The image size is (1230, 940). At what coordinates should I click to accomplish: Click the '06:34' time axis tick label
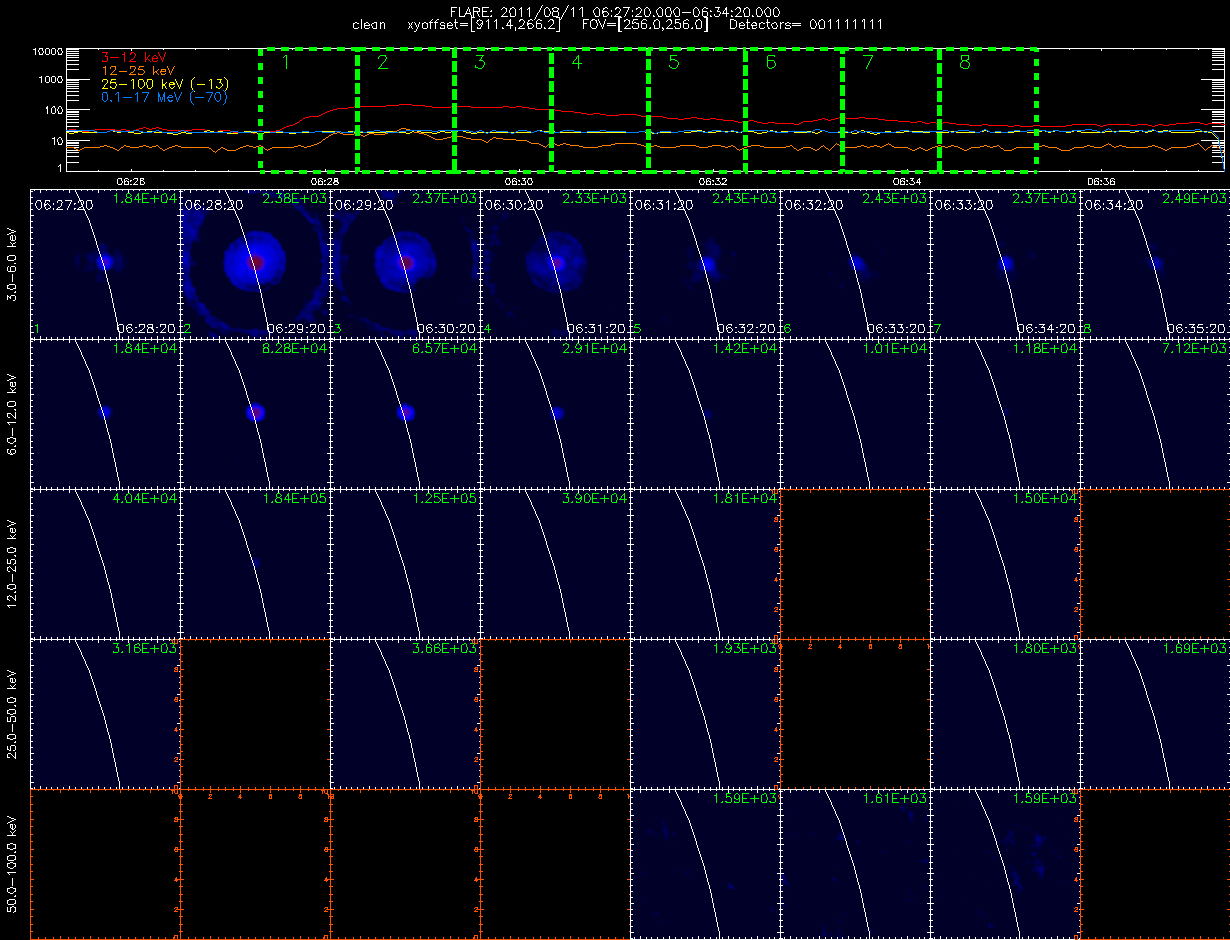pos(906,181)
